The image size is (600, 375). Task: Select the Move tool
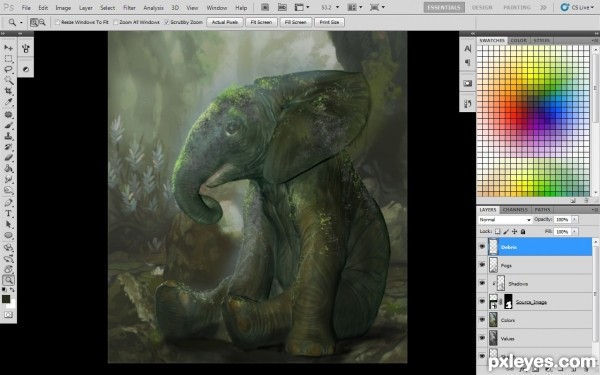[8, 48]
